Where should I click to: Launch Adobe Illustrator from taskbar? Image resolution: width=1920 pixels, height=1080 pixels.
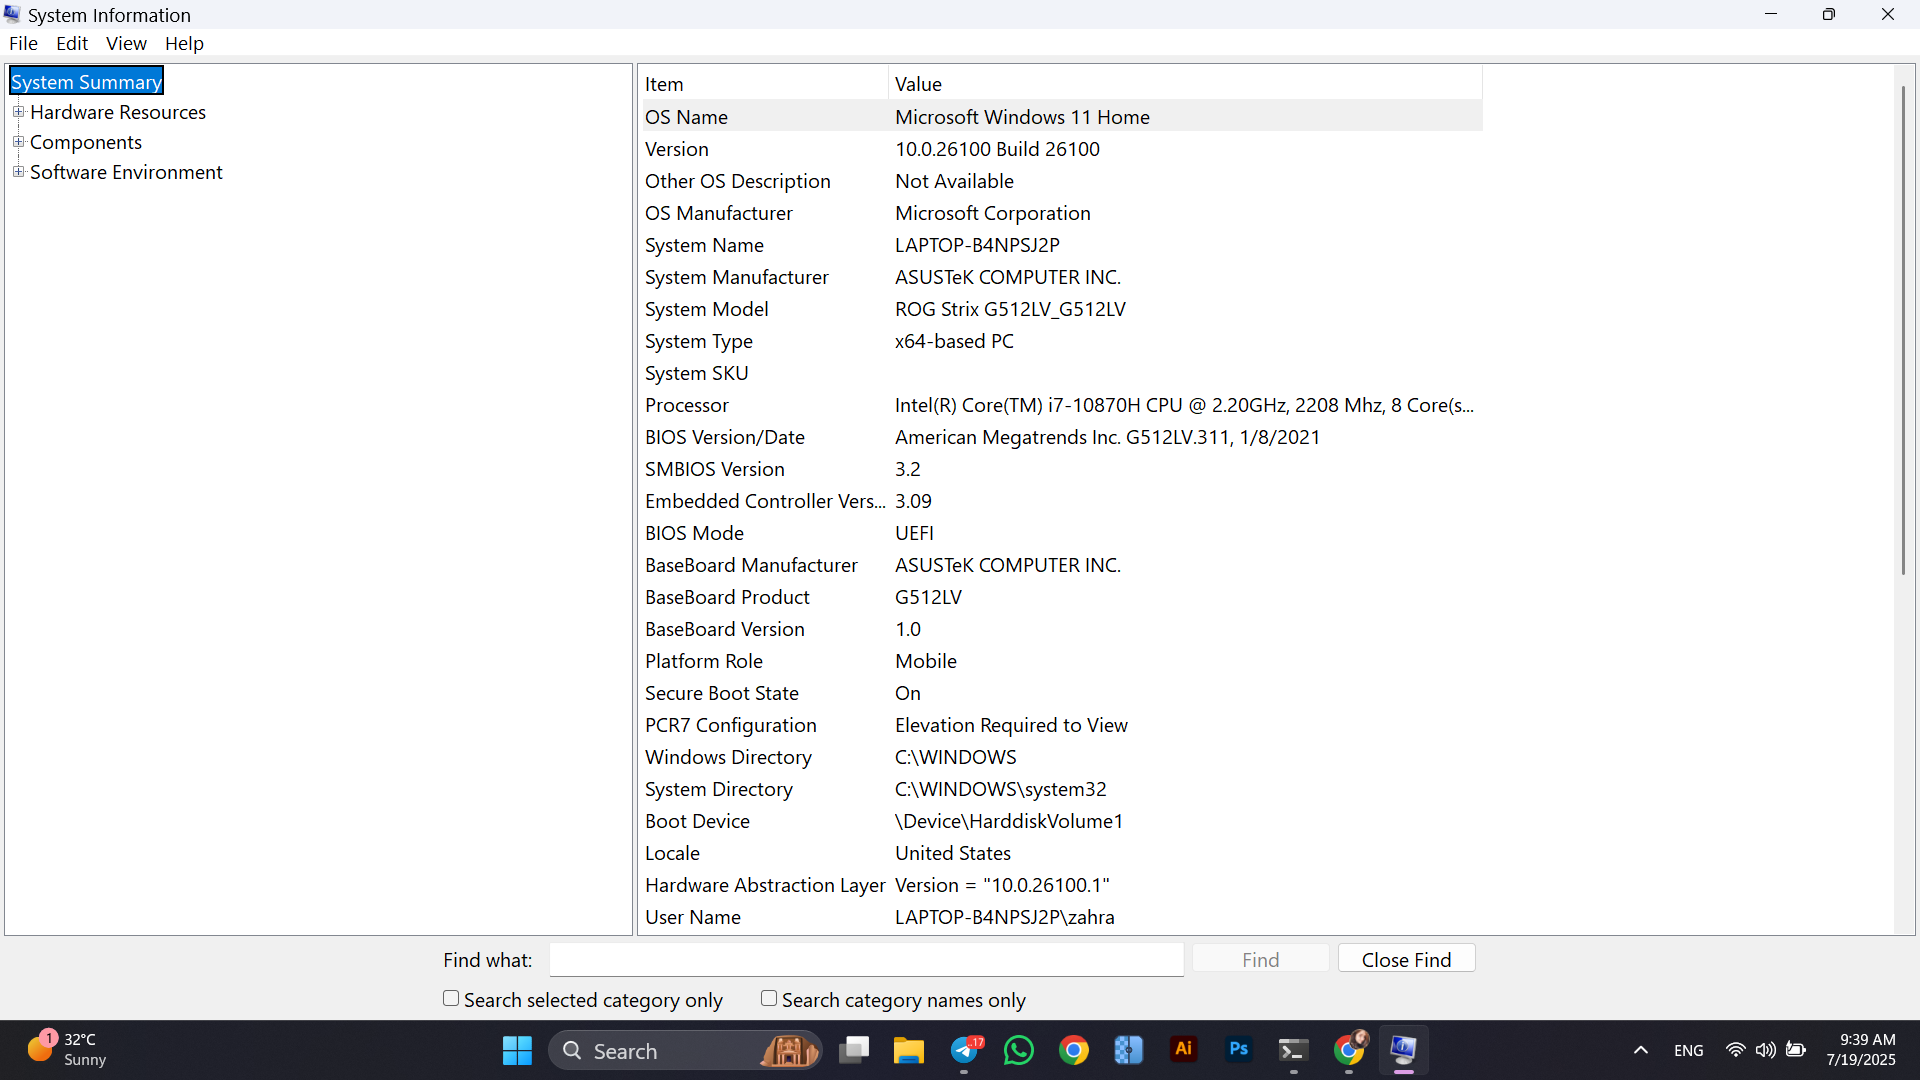coord(1183,1049)
